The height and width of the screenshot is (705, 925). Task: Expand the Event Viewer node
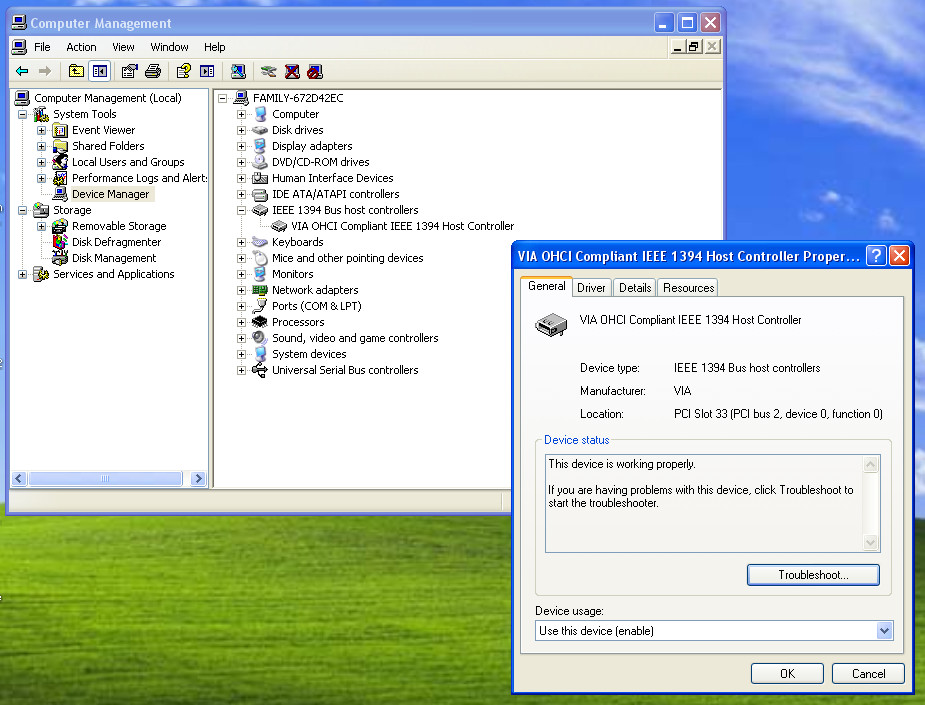pos(41,130)
